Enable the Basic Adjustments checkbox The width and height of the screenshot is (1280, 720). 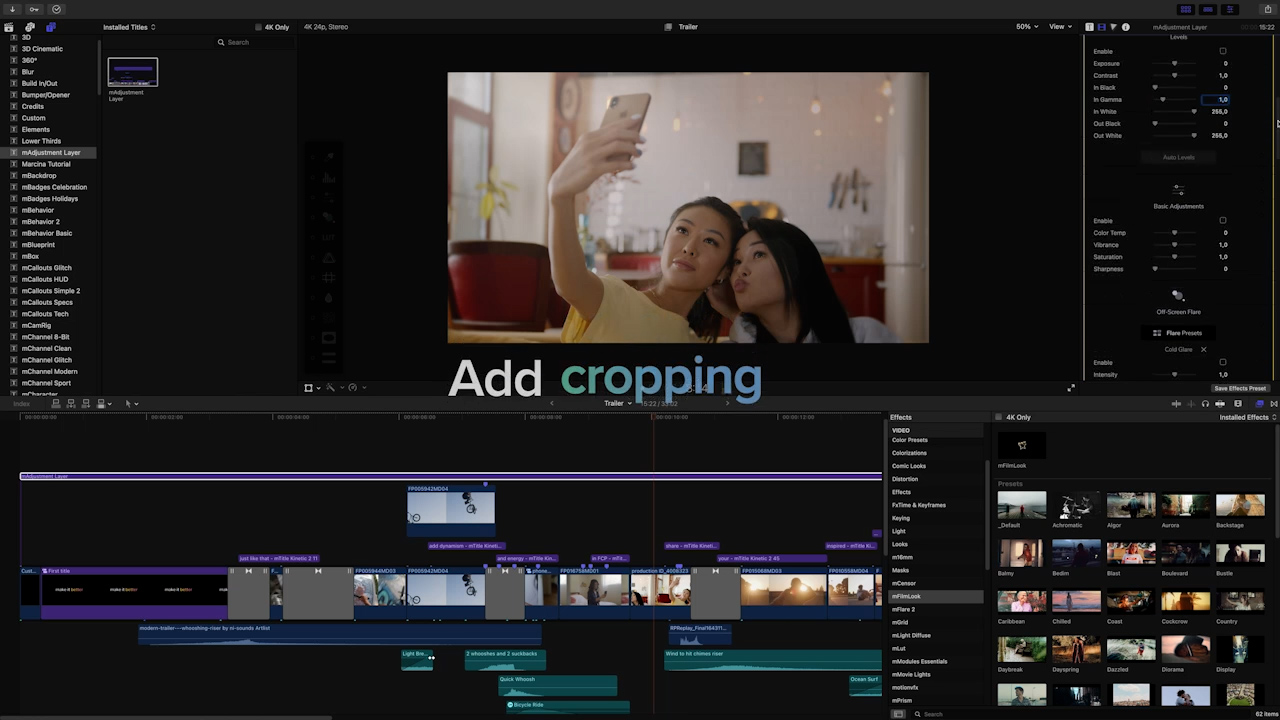[x=1222, y=221]
